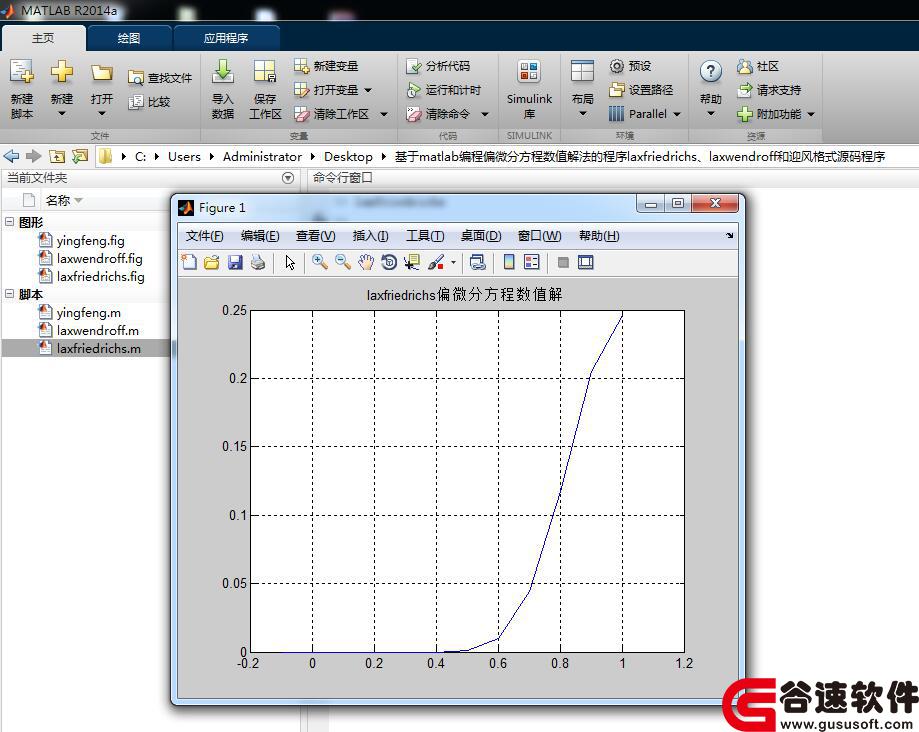Open the 布局 (Layout) dropdown
Screen dimensions: 919x732
pos(583,114)
